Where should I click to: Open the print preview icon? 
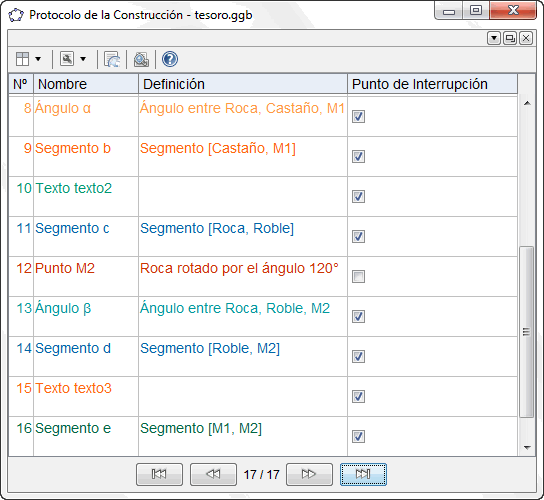(141, 59)
